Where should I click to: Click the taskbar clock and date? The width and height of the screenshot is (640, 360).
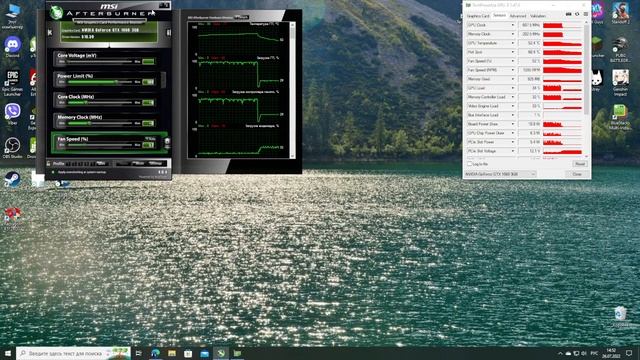click(611, 353)
